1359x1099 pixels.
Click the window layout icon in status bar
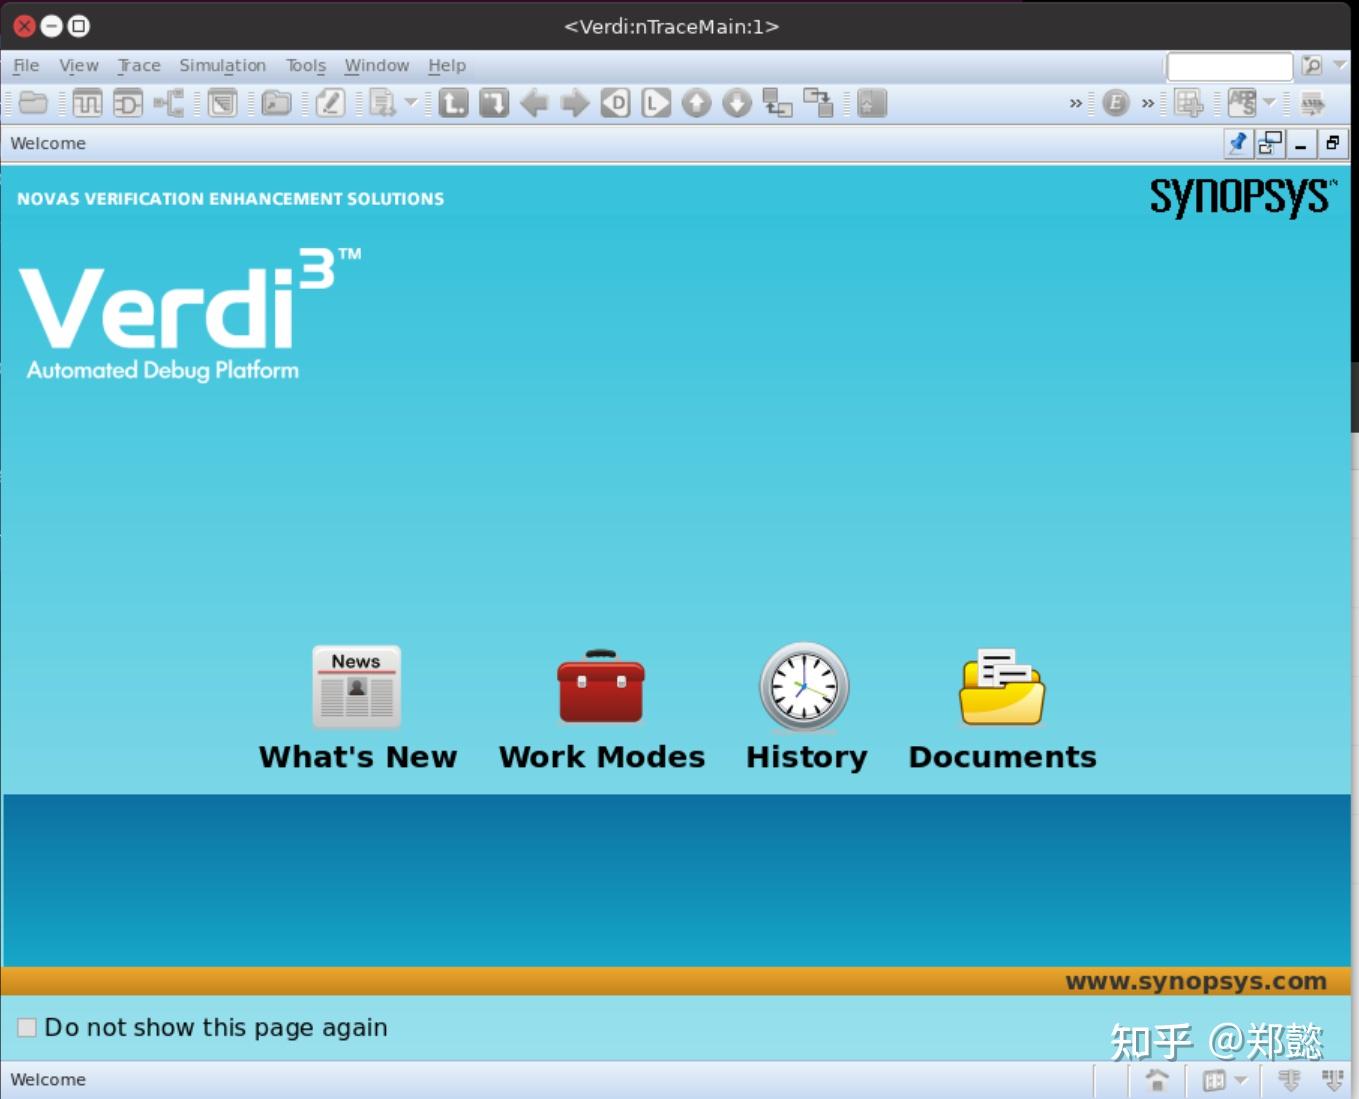click(1214, 1080)
